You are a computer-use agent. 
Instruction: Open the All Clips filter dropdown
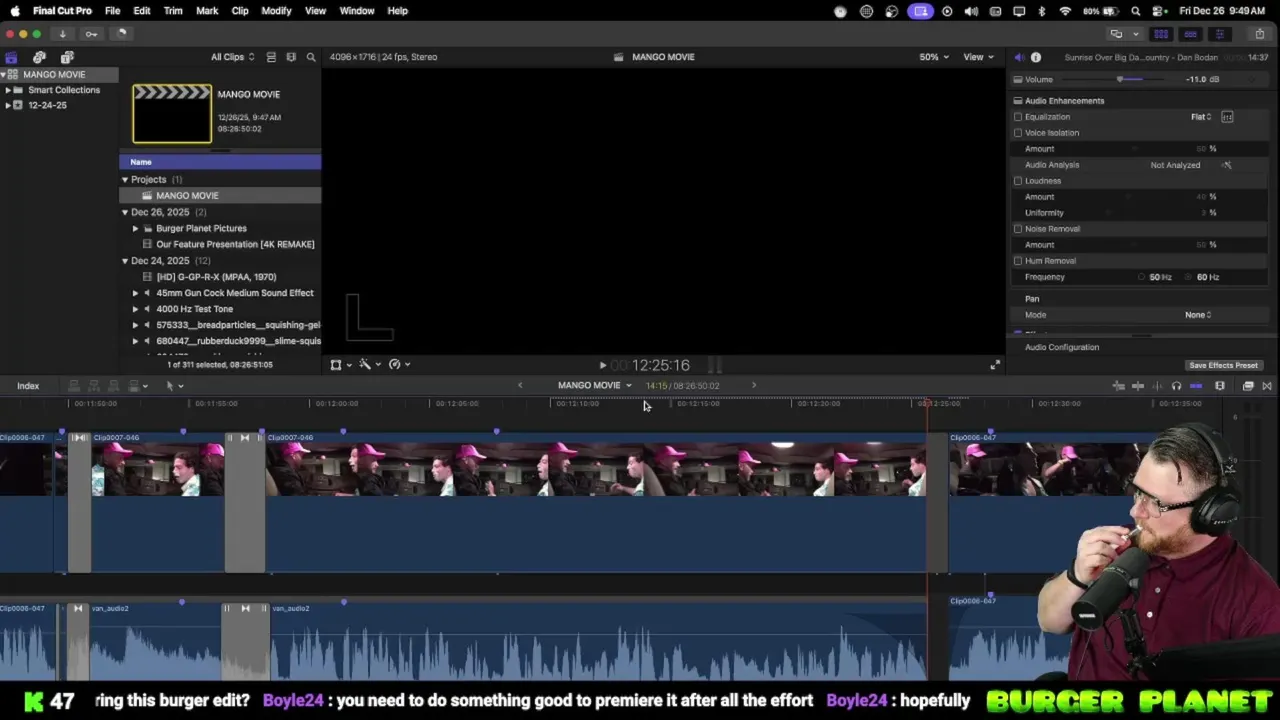click(232, 57)
